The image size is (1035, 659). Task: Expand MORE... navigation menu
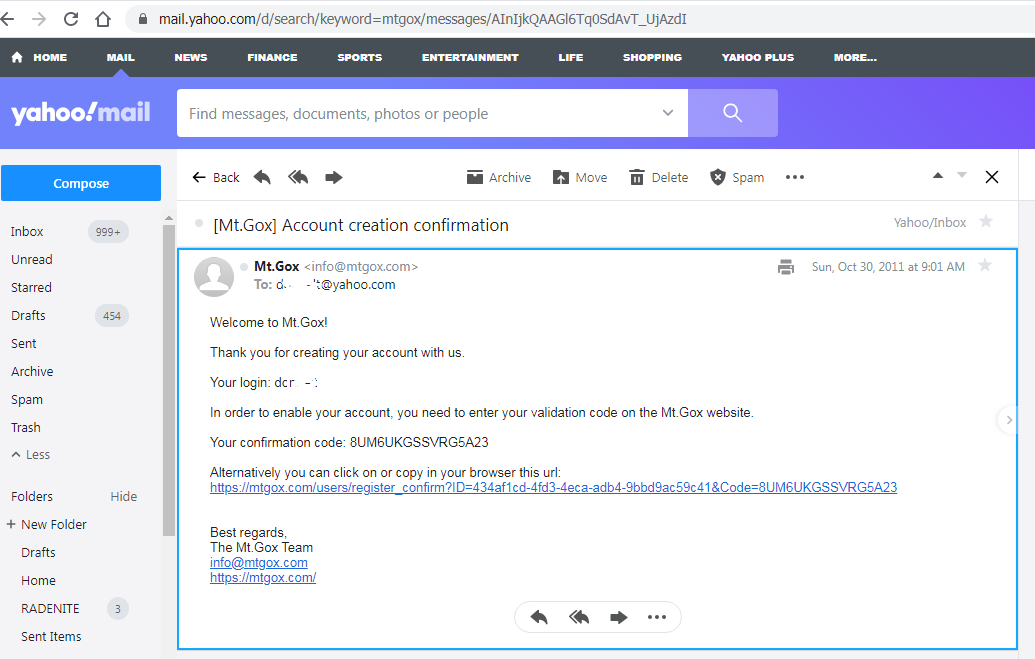[x=855, y=57]
